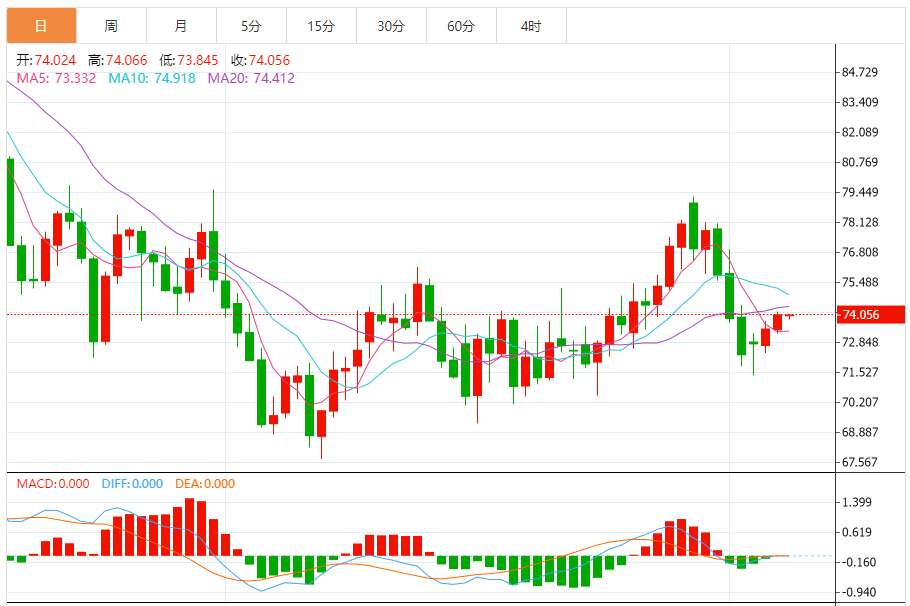Click the 71.527 price axis label
This screenshot has height=606, width=910.
[x=860, y=372]
